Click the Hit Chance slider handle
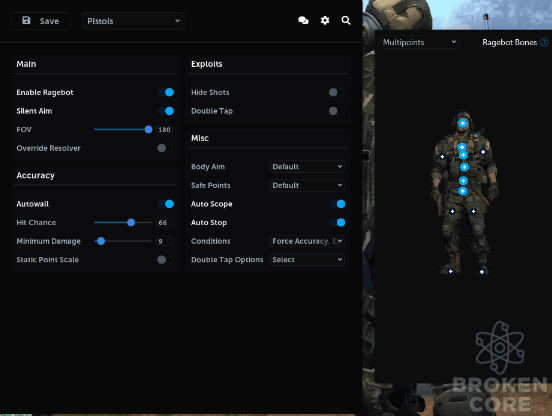 131,222
